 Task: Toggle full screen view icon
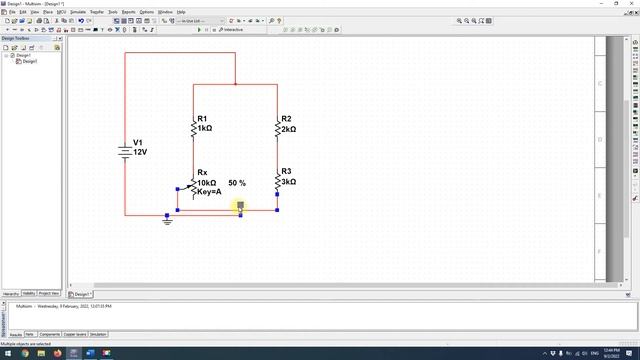coord(489,21)
